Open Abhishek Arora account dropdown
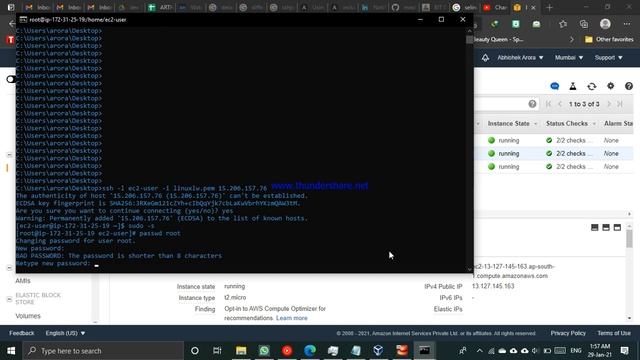This screenshot has width=640, height=360. (x=520, y=58)
